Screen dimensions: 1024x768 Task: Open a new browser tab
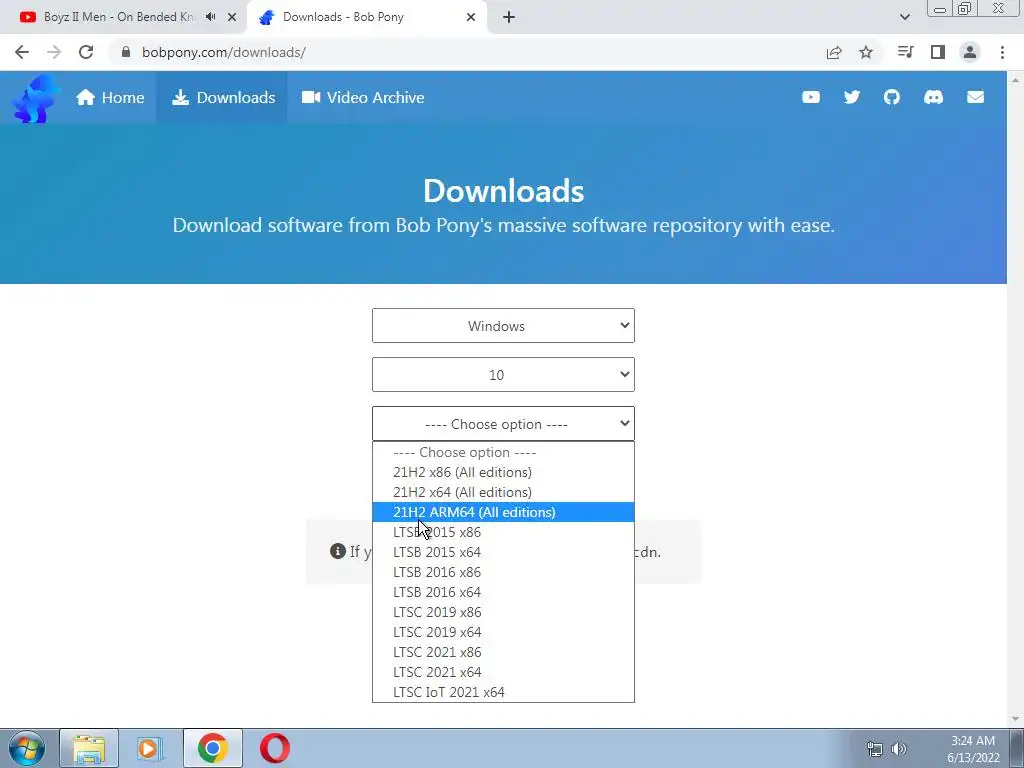(x=509, y=17)
